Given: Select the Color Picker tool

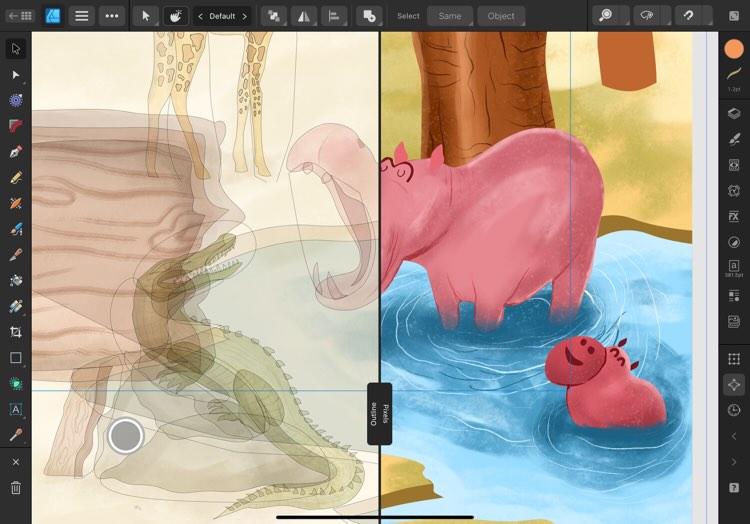Looking at the screenshot, I should tap(16, 435).
